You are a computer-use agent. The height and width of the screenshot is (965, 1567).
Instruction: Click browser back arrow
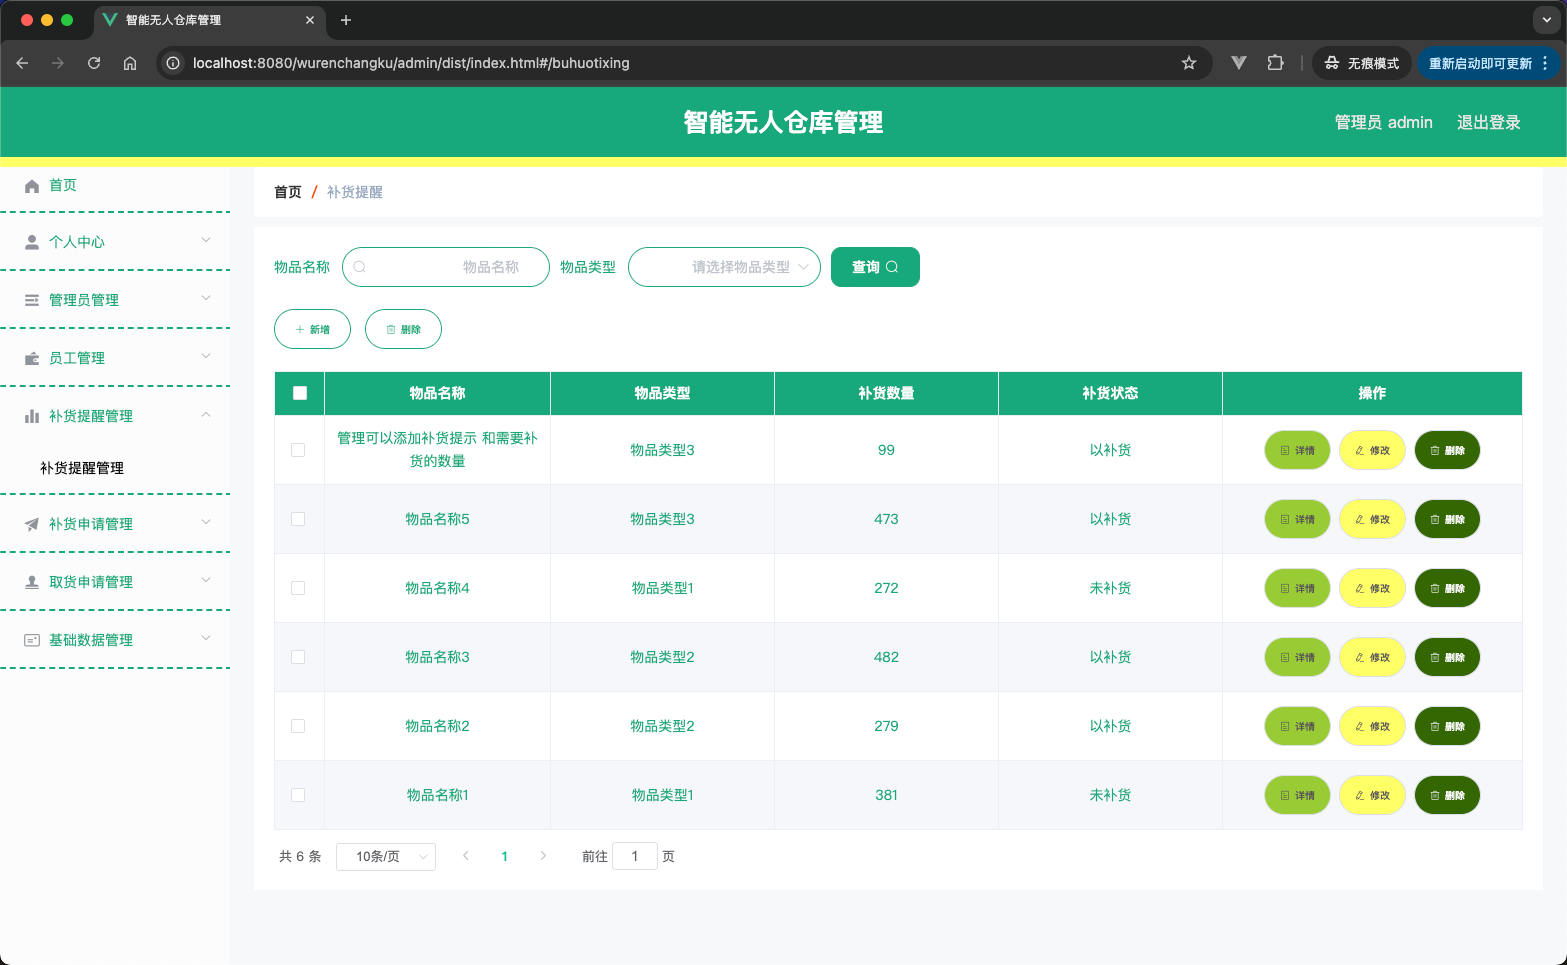[22, 63]
